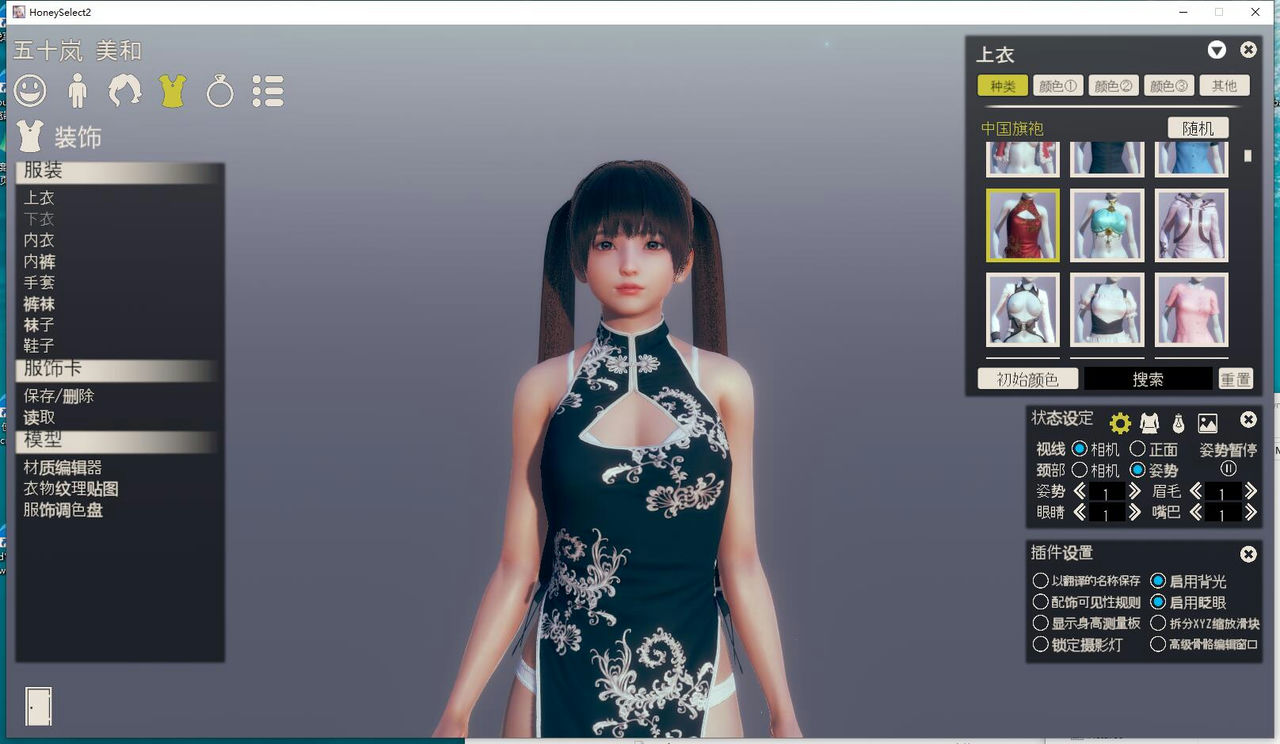The width and height of the screenshot is (1280, 744).
Task: Collapse the 上衣 panel with the arrow
Action: tap(1217, 50)
